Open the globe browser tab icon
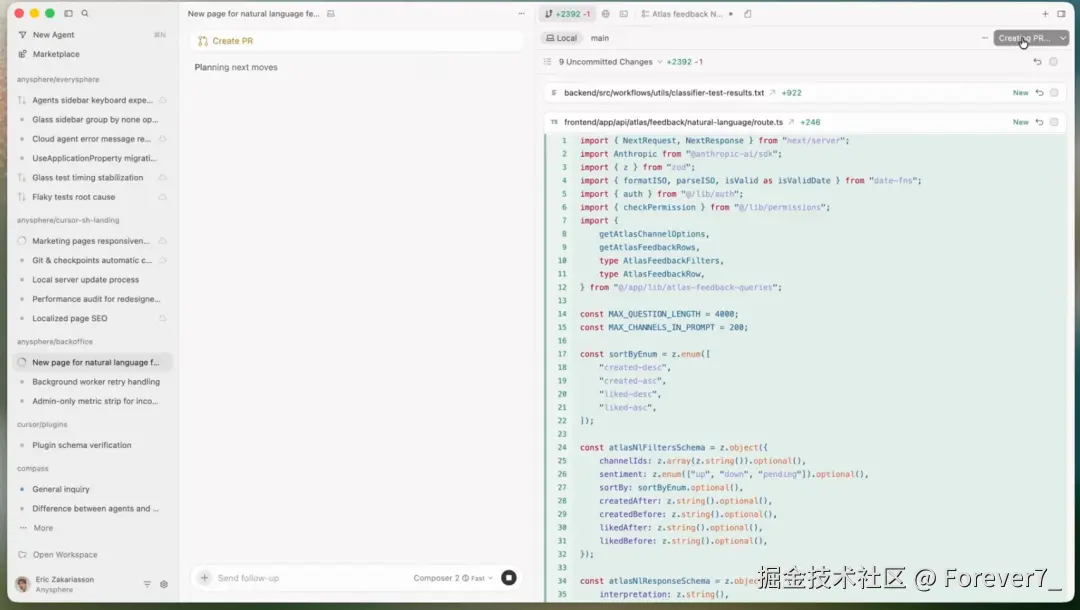The height and width of the screenshot is (610, 1080). (x=605, y=14)
